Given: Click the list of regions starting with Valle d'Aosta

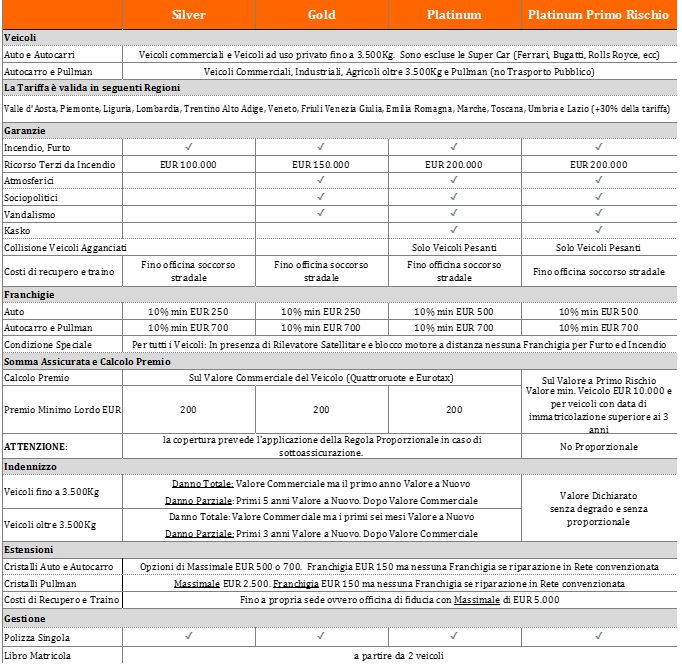Looking at the screenshot, I should [x=337, y=109].
